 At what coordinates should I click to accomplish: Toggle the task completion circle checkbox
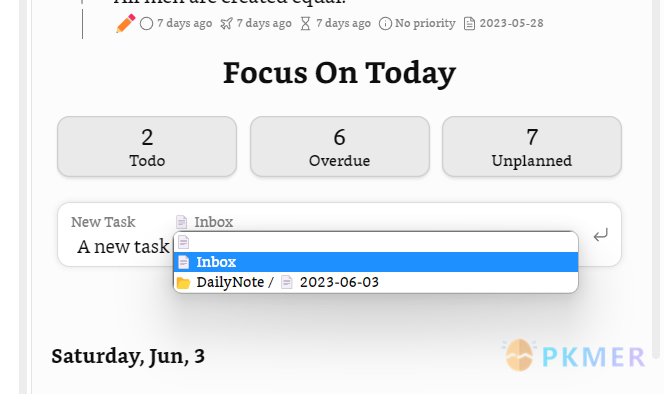pyautogui.click(x=147, y=24)
